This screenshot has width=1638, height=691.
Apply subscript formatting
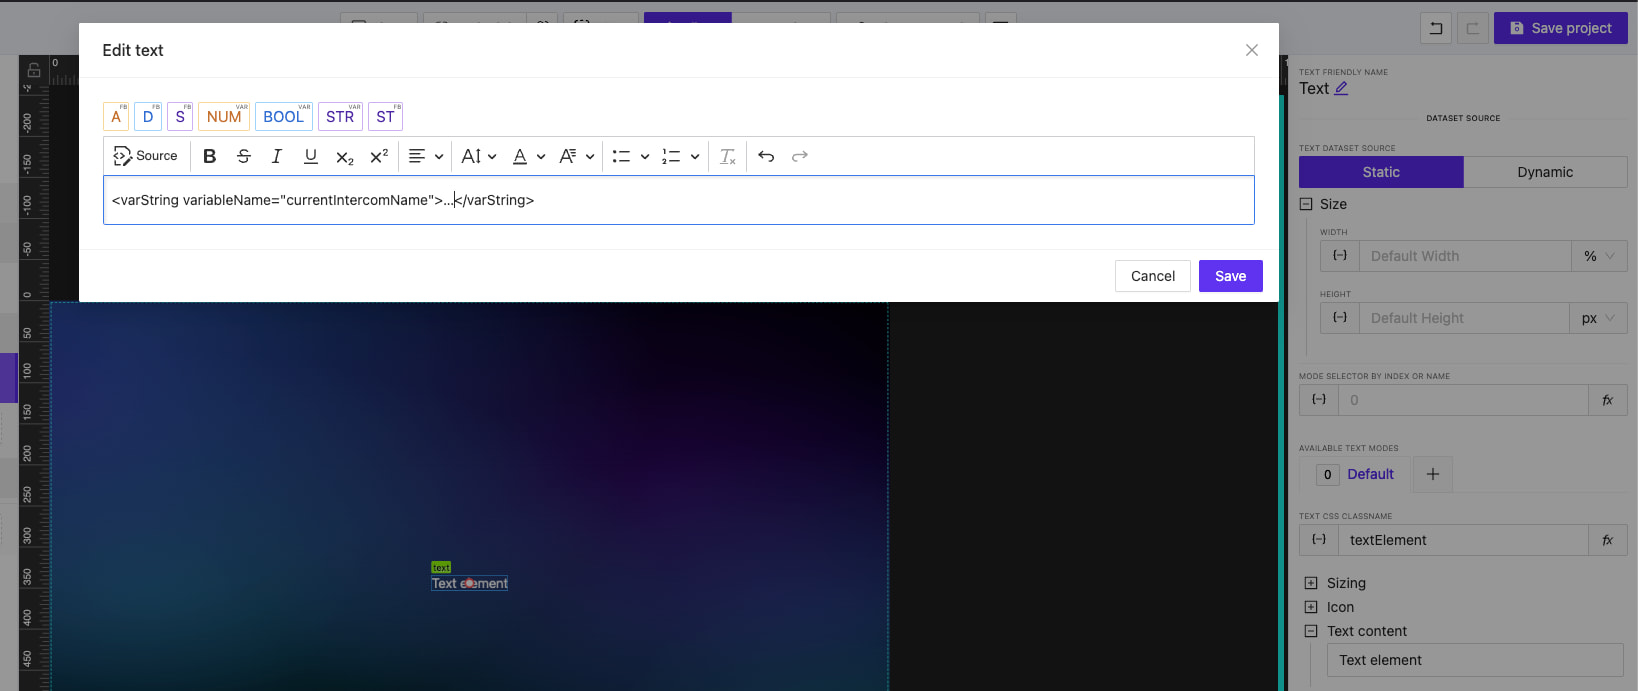point(345,157)
